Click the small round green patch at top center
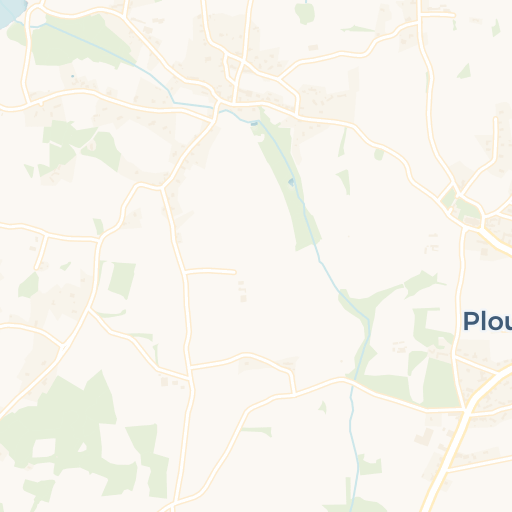The width and height of the screenshot is (512, 512). [305, 13]
